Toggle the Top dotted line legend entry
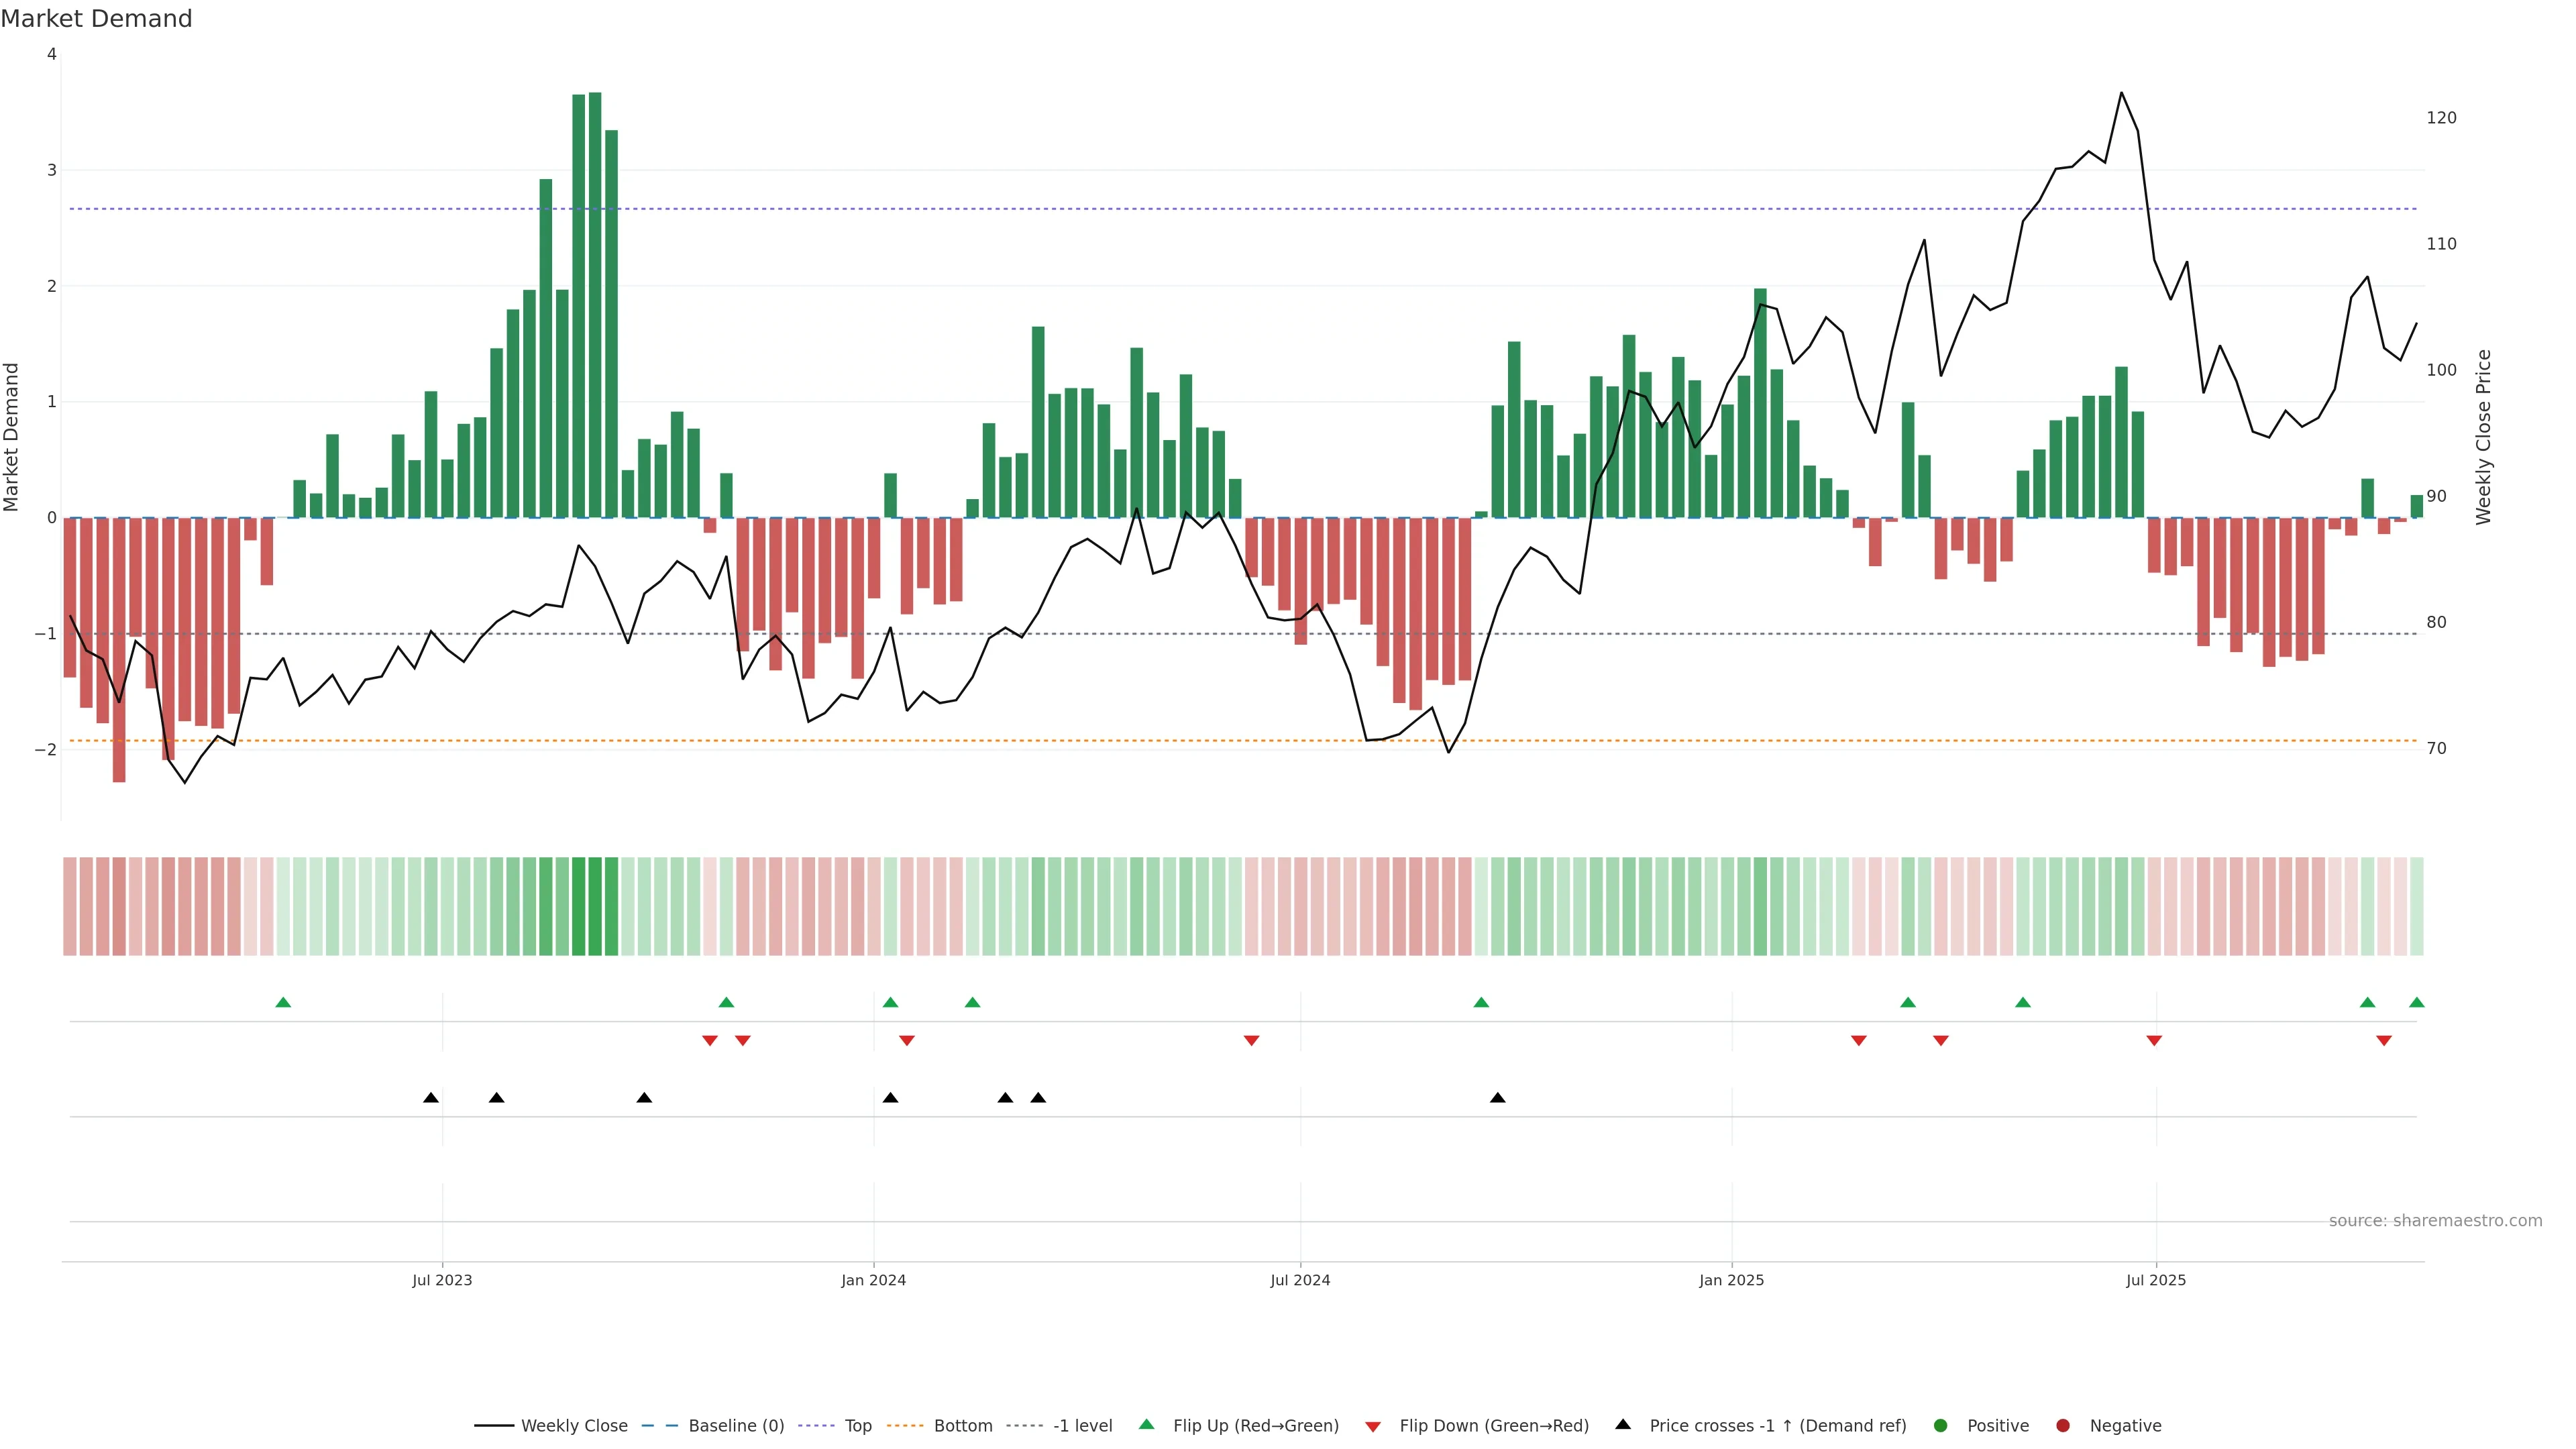This screenshot has width=2576, height=1449. click(x=857, y=1425)
